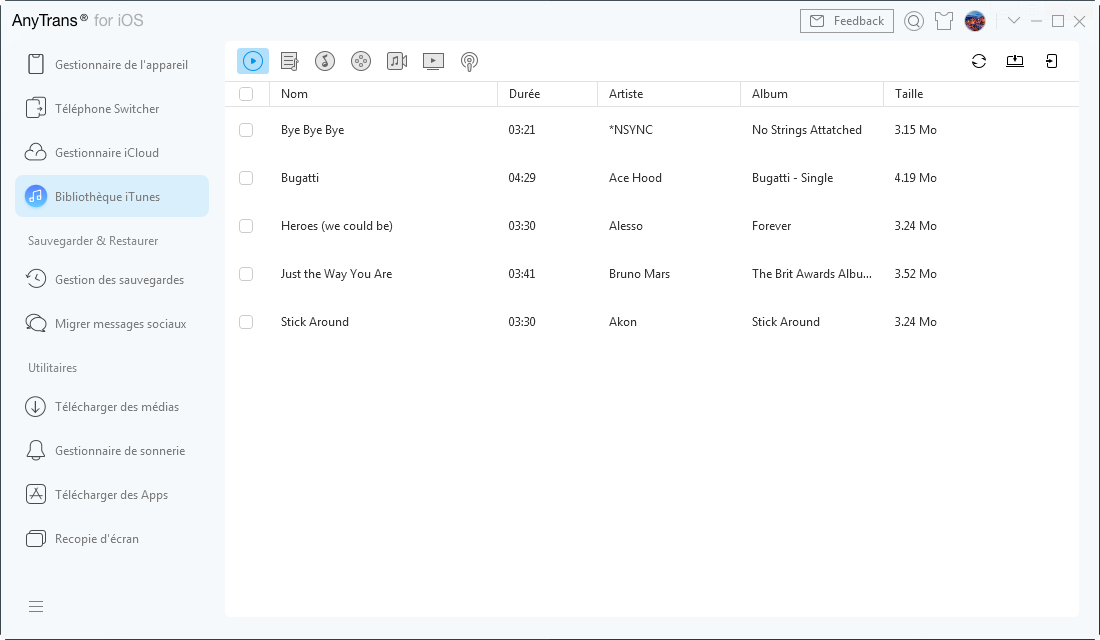1100x640 pixels.
Task: Select the song name Stick Around
Action: tap(314, 322)
